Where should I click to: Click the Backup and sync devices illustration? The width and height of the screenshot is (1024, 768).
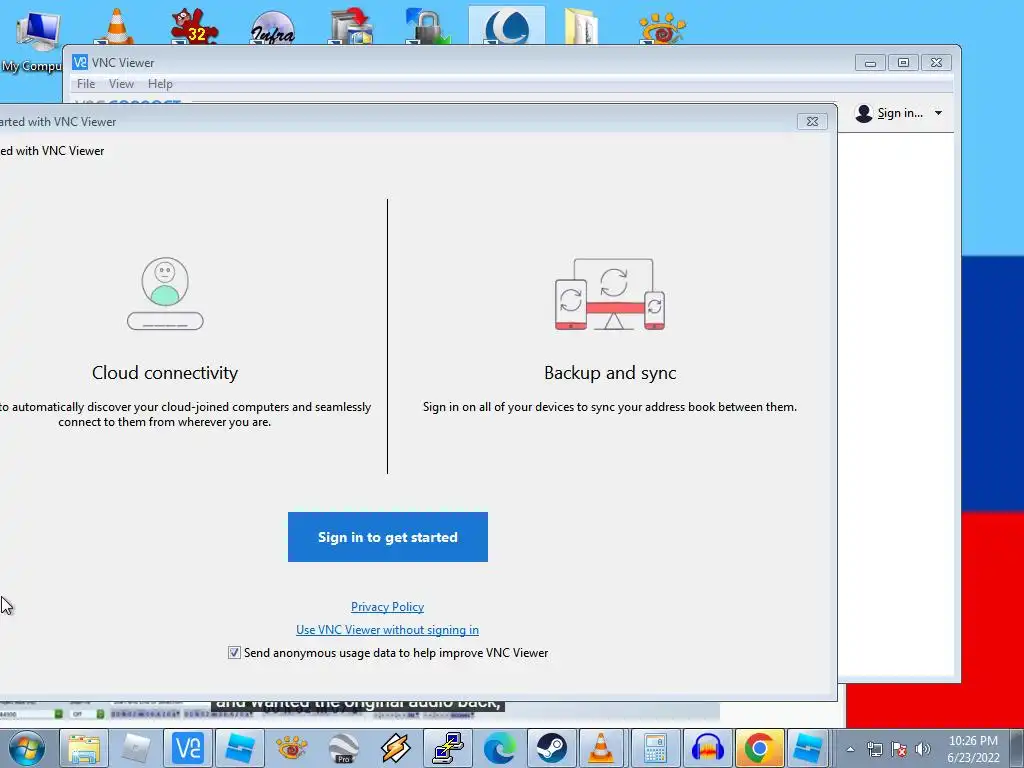tap(610, 294)
